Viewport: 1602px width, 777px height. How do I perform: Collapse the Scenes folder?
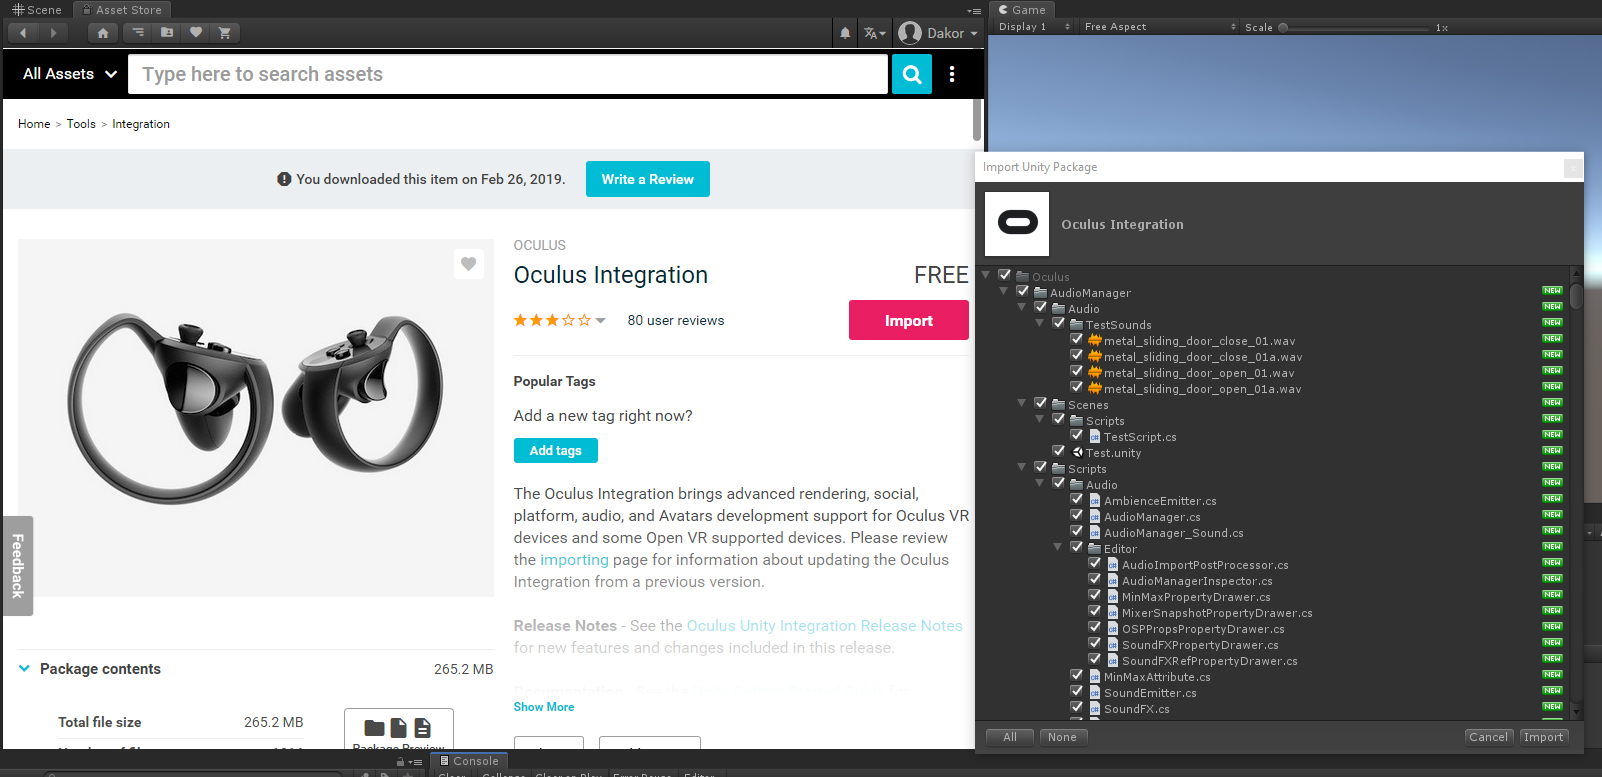1022,403
